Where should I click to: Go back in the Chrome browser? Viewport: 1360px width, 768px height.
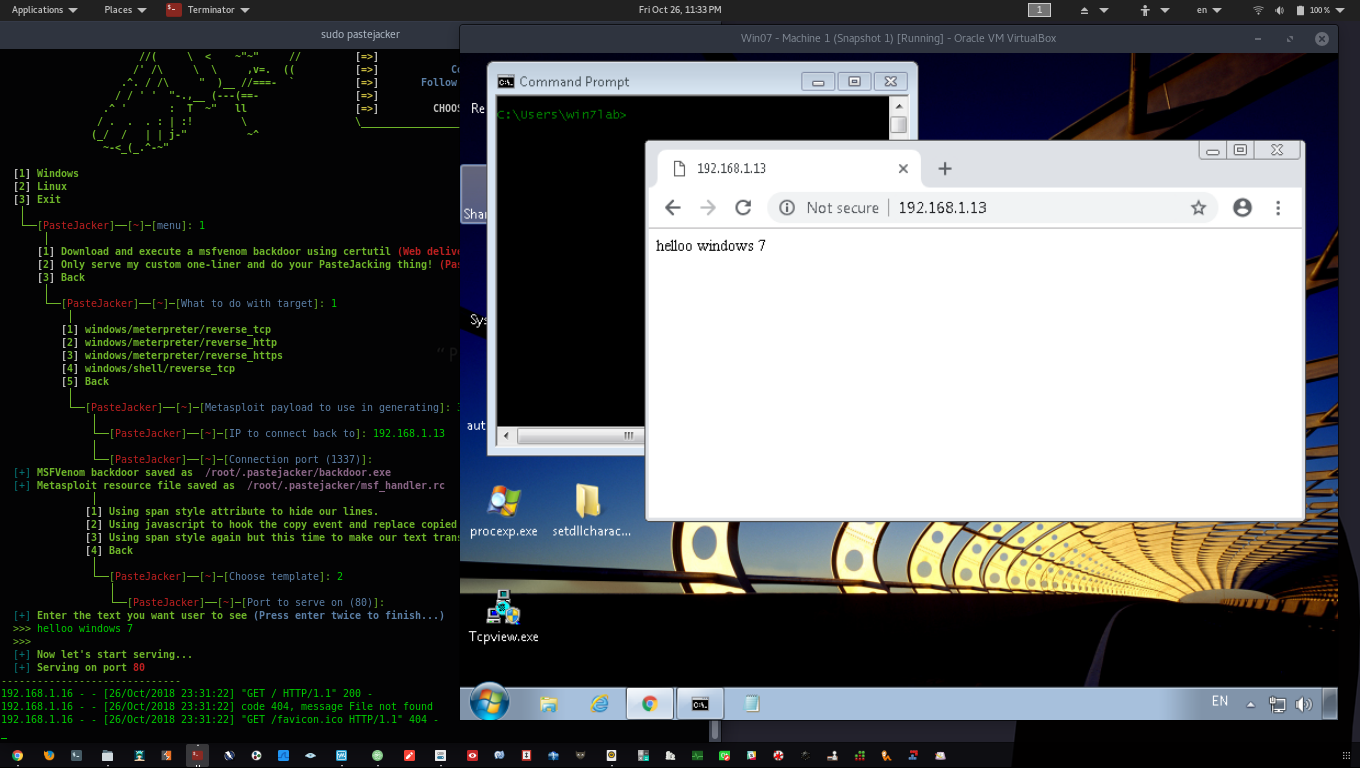tap(673, 208)
